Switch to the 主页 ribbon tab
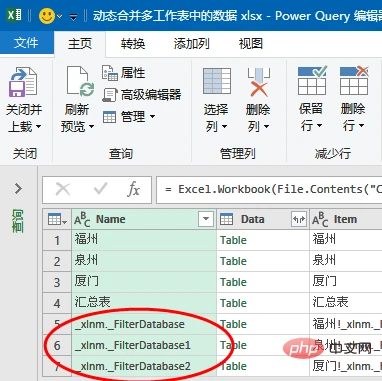382x381 pixels. 80,43
